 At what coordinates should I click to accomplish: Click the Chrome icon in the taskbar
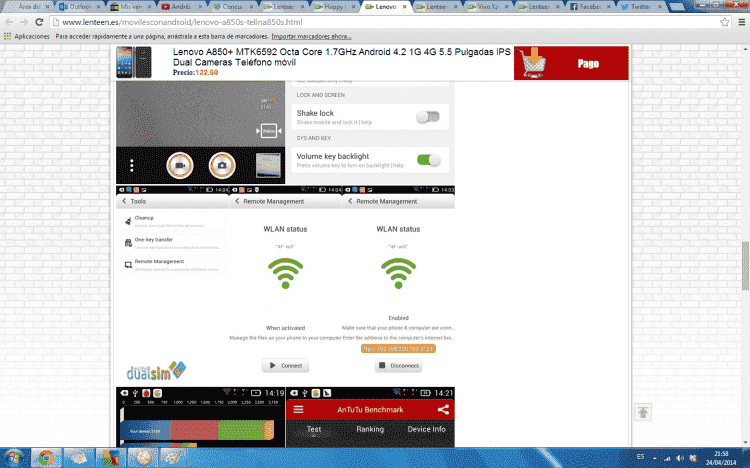(x=46, y=457)
